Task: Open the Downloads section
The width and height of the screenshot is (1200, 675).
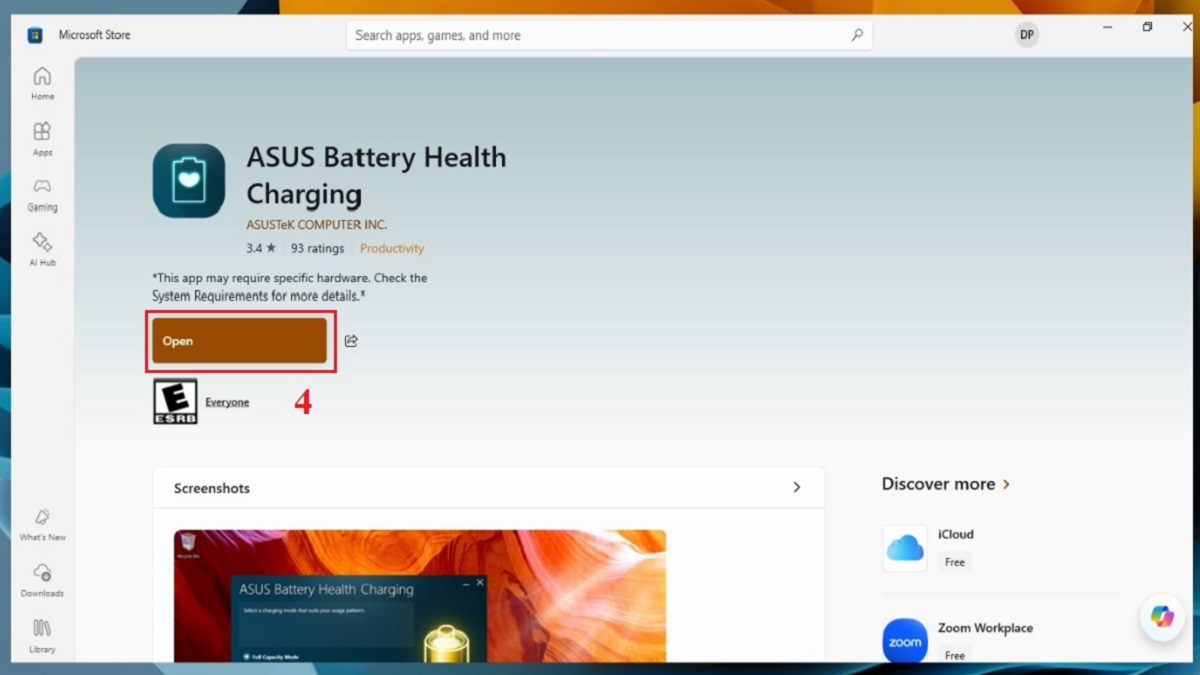Action: 42,579
